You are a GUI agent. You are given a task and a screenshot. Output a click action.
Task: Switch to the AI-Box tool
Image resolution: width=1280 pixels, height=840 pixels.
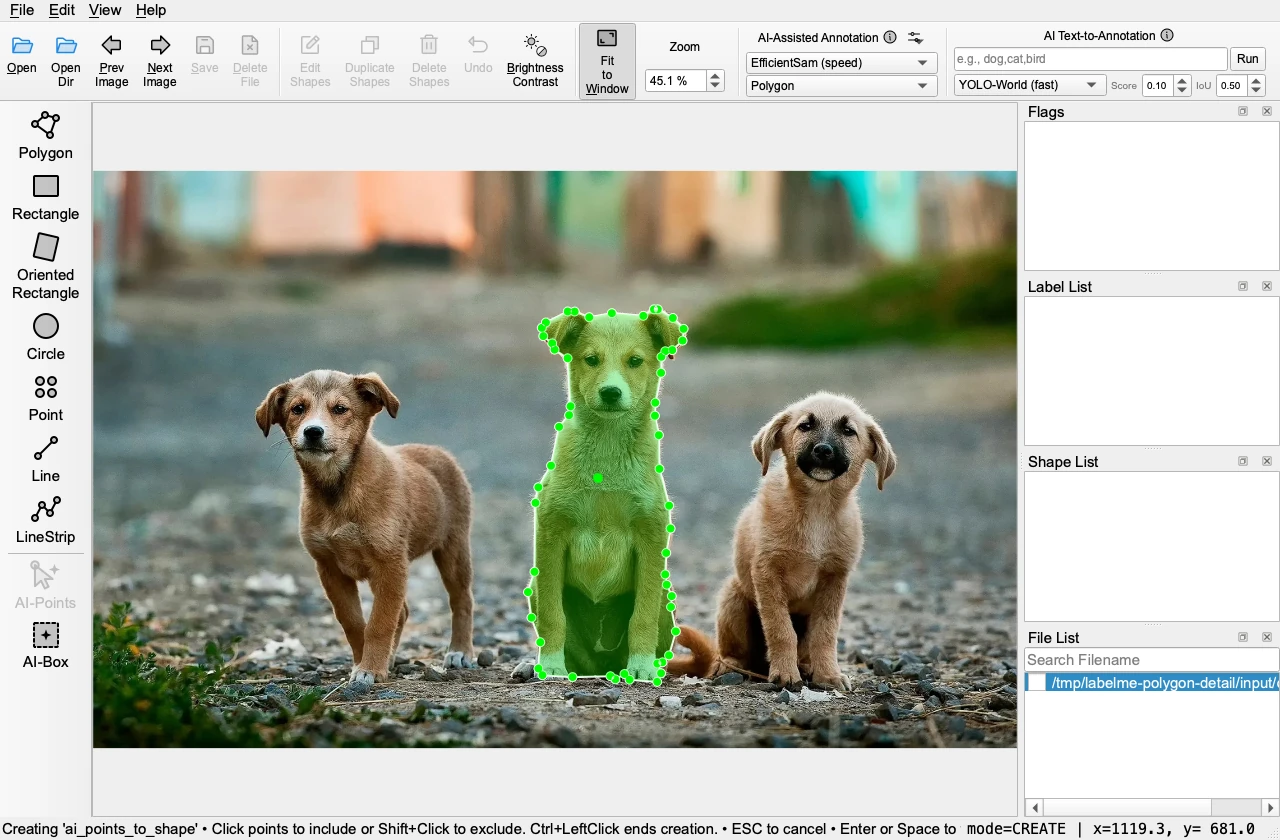tap(45, 645)
